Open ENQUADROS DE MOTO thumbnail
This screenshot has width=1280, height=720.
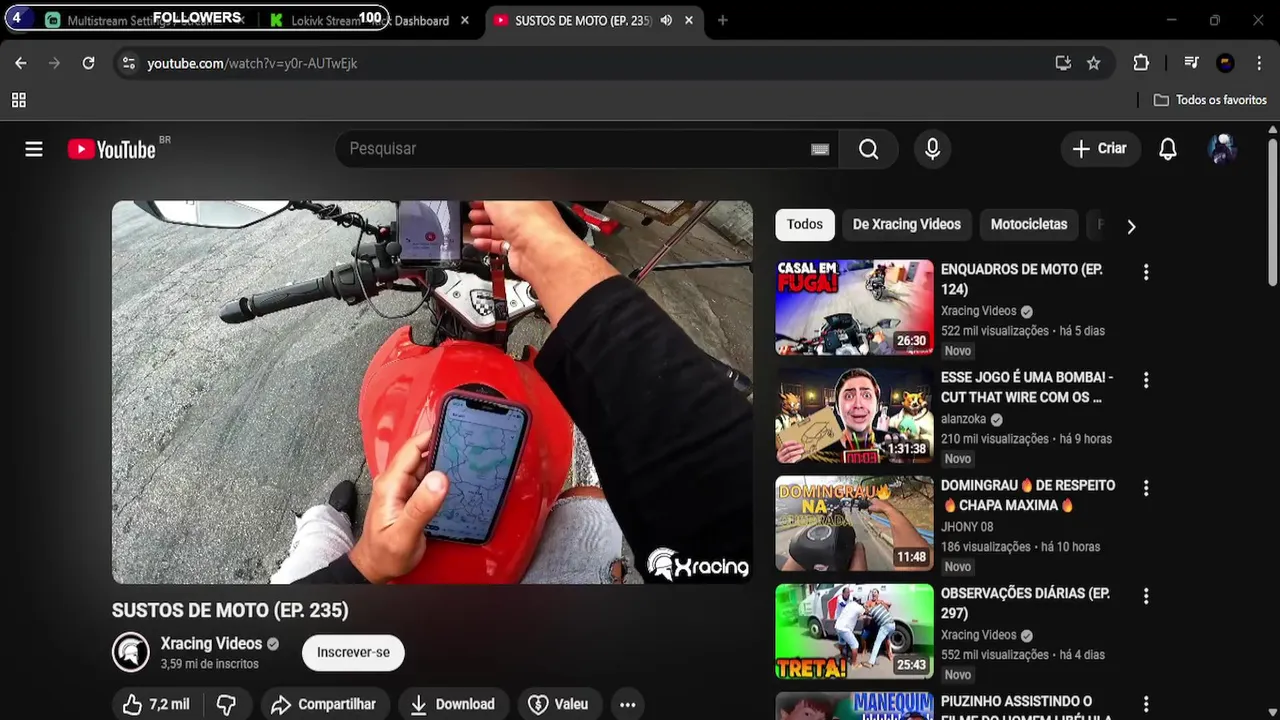click(x=854, y=308)
